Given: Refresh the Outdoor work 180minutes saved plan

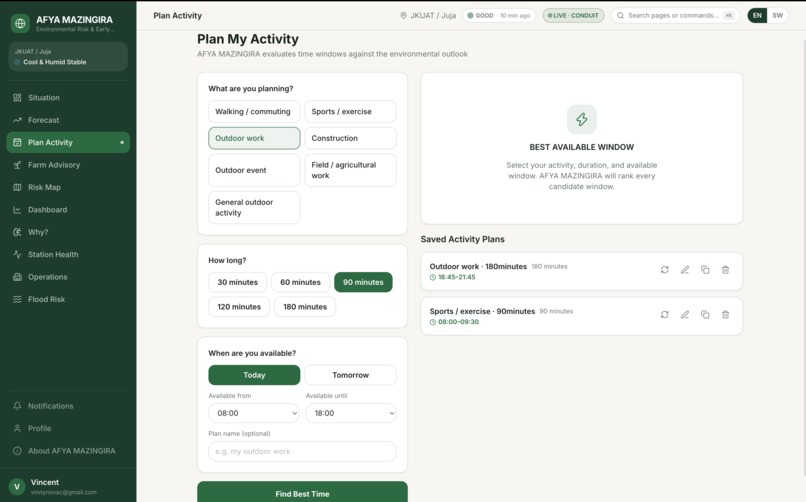Looking at the screenshot, I should pyautogui.click(x=665, y=270).
